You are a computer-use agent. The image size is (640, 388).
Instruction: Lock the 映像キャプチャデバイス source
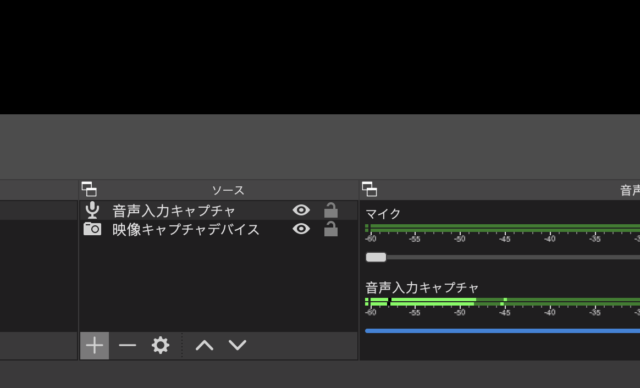point(331,229)
